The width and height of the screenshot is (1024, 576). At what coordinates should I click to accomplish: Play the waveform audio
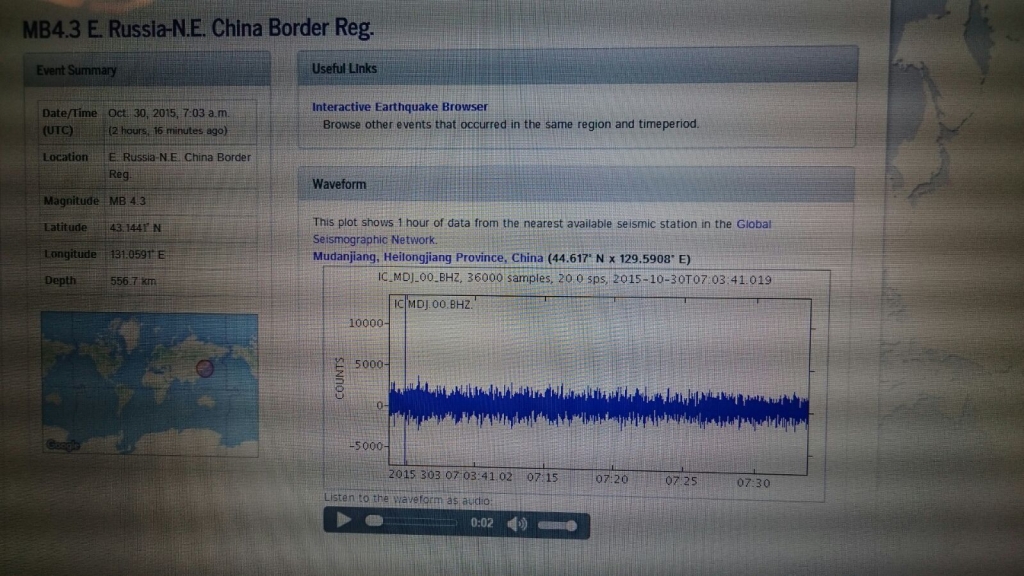coord(343,521)
